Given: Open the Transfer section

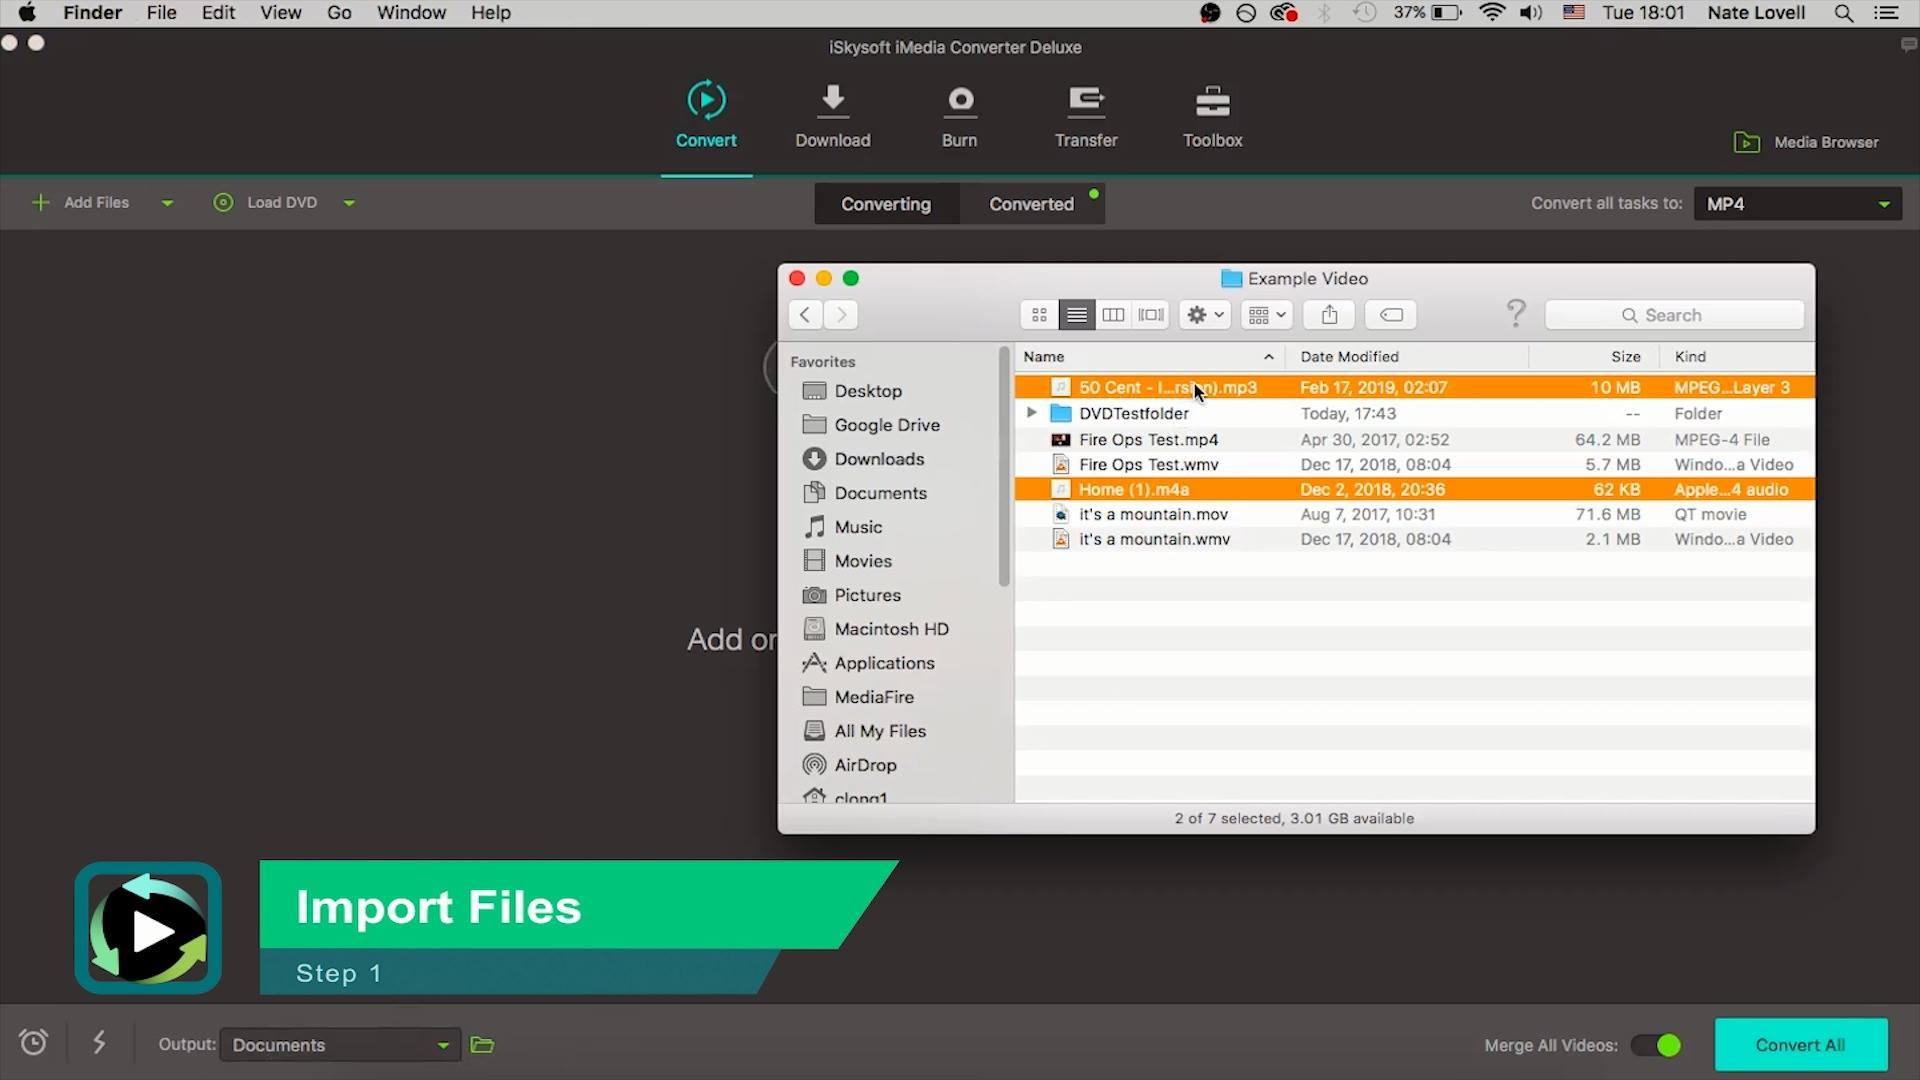Looking at the screenshot, I should click(1086, 115).
